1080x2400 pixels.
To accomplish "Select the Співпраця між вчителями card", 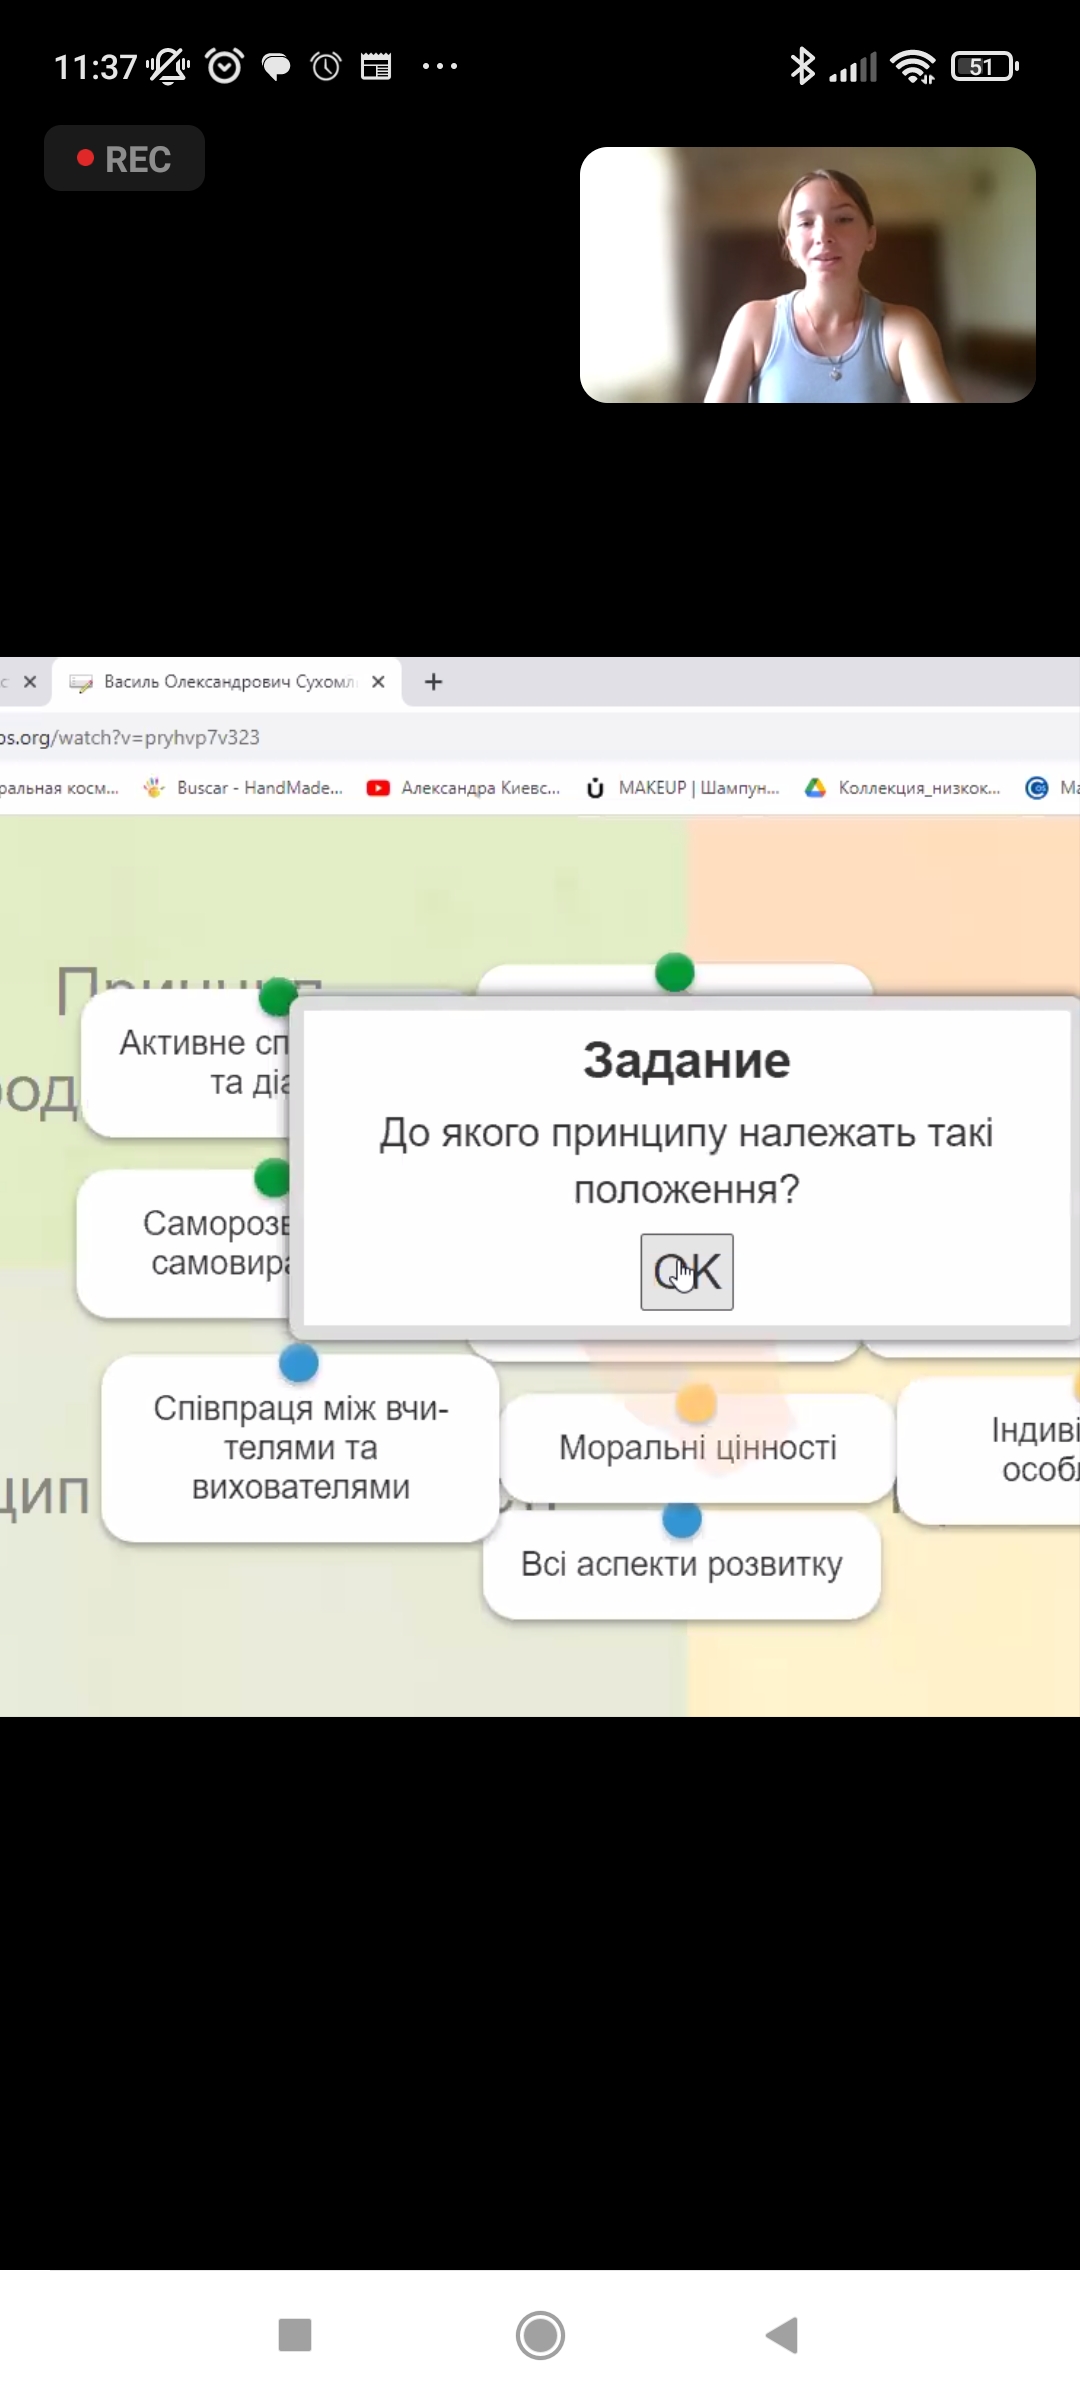I will click(300, 1448).
